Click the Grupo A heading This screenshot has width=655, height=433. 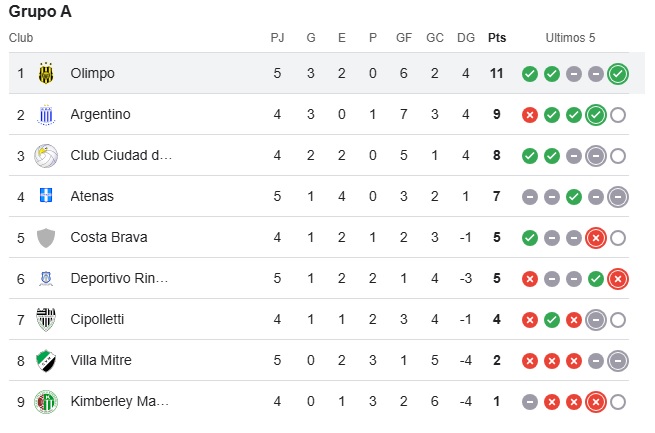coord(40,12)
